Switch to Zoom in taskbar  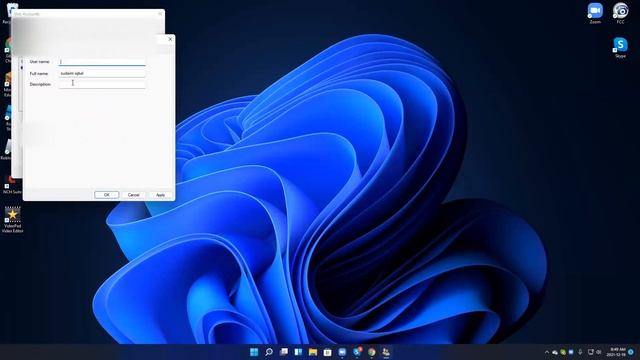[342, 352]
